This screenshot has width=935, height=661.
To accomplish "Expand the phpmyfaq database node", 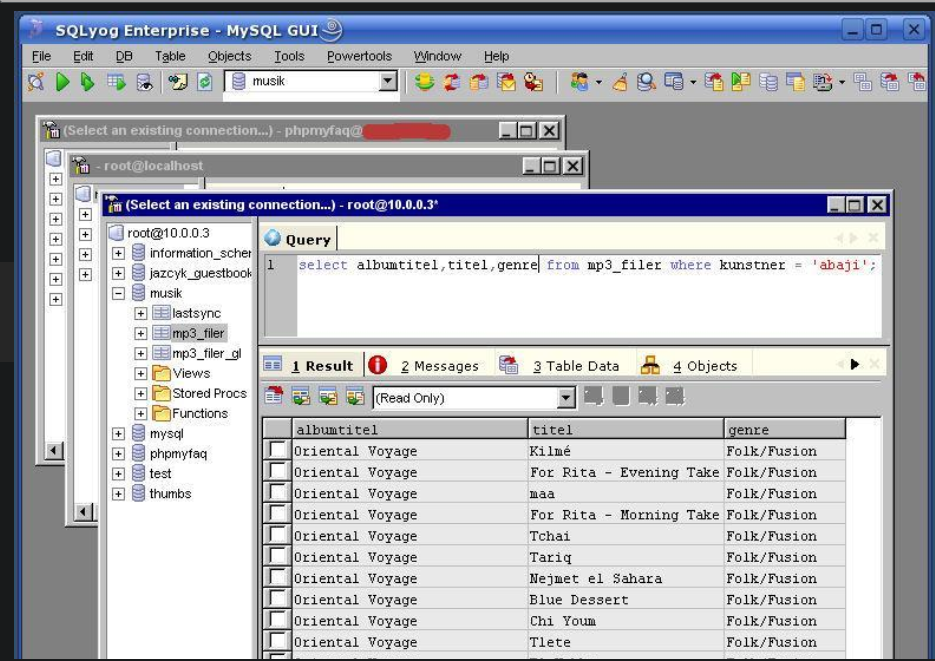I will tap(118, 454).
